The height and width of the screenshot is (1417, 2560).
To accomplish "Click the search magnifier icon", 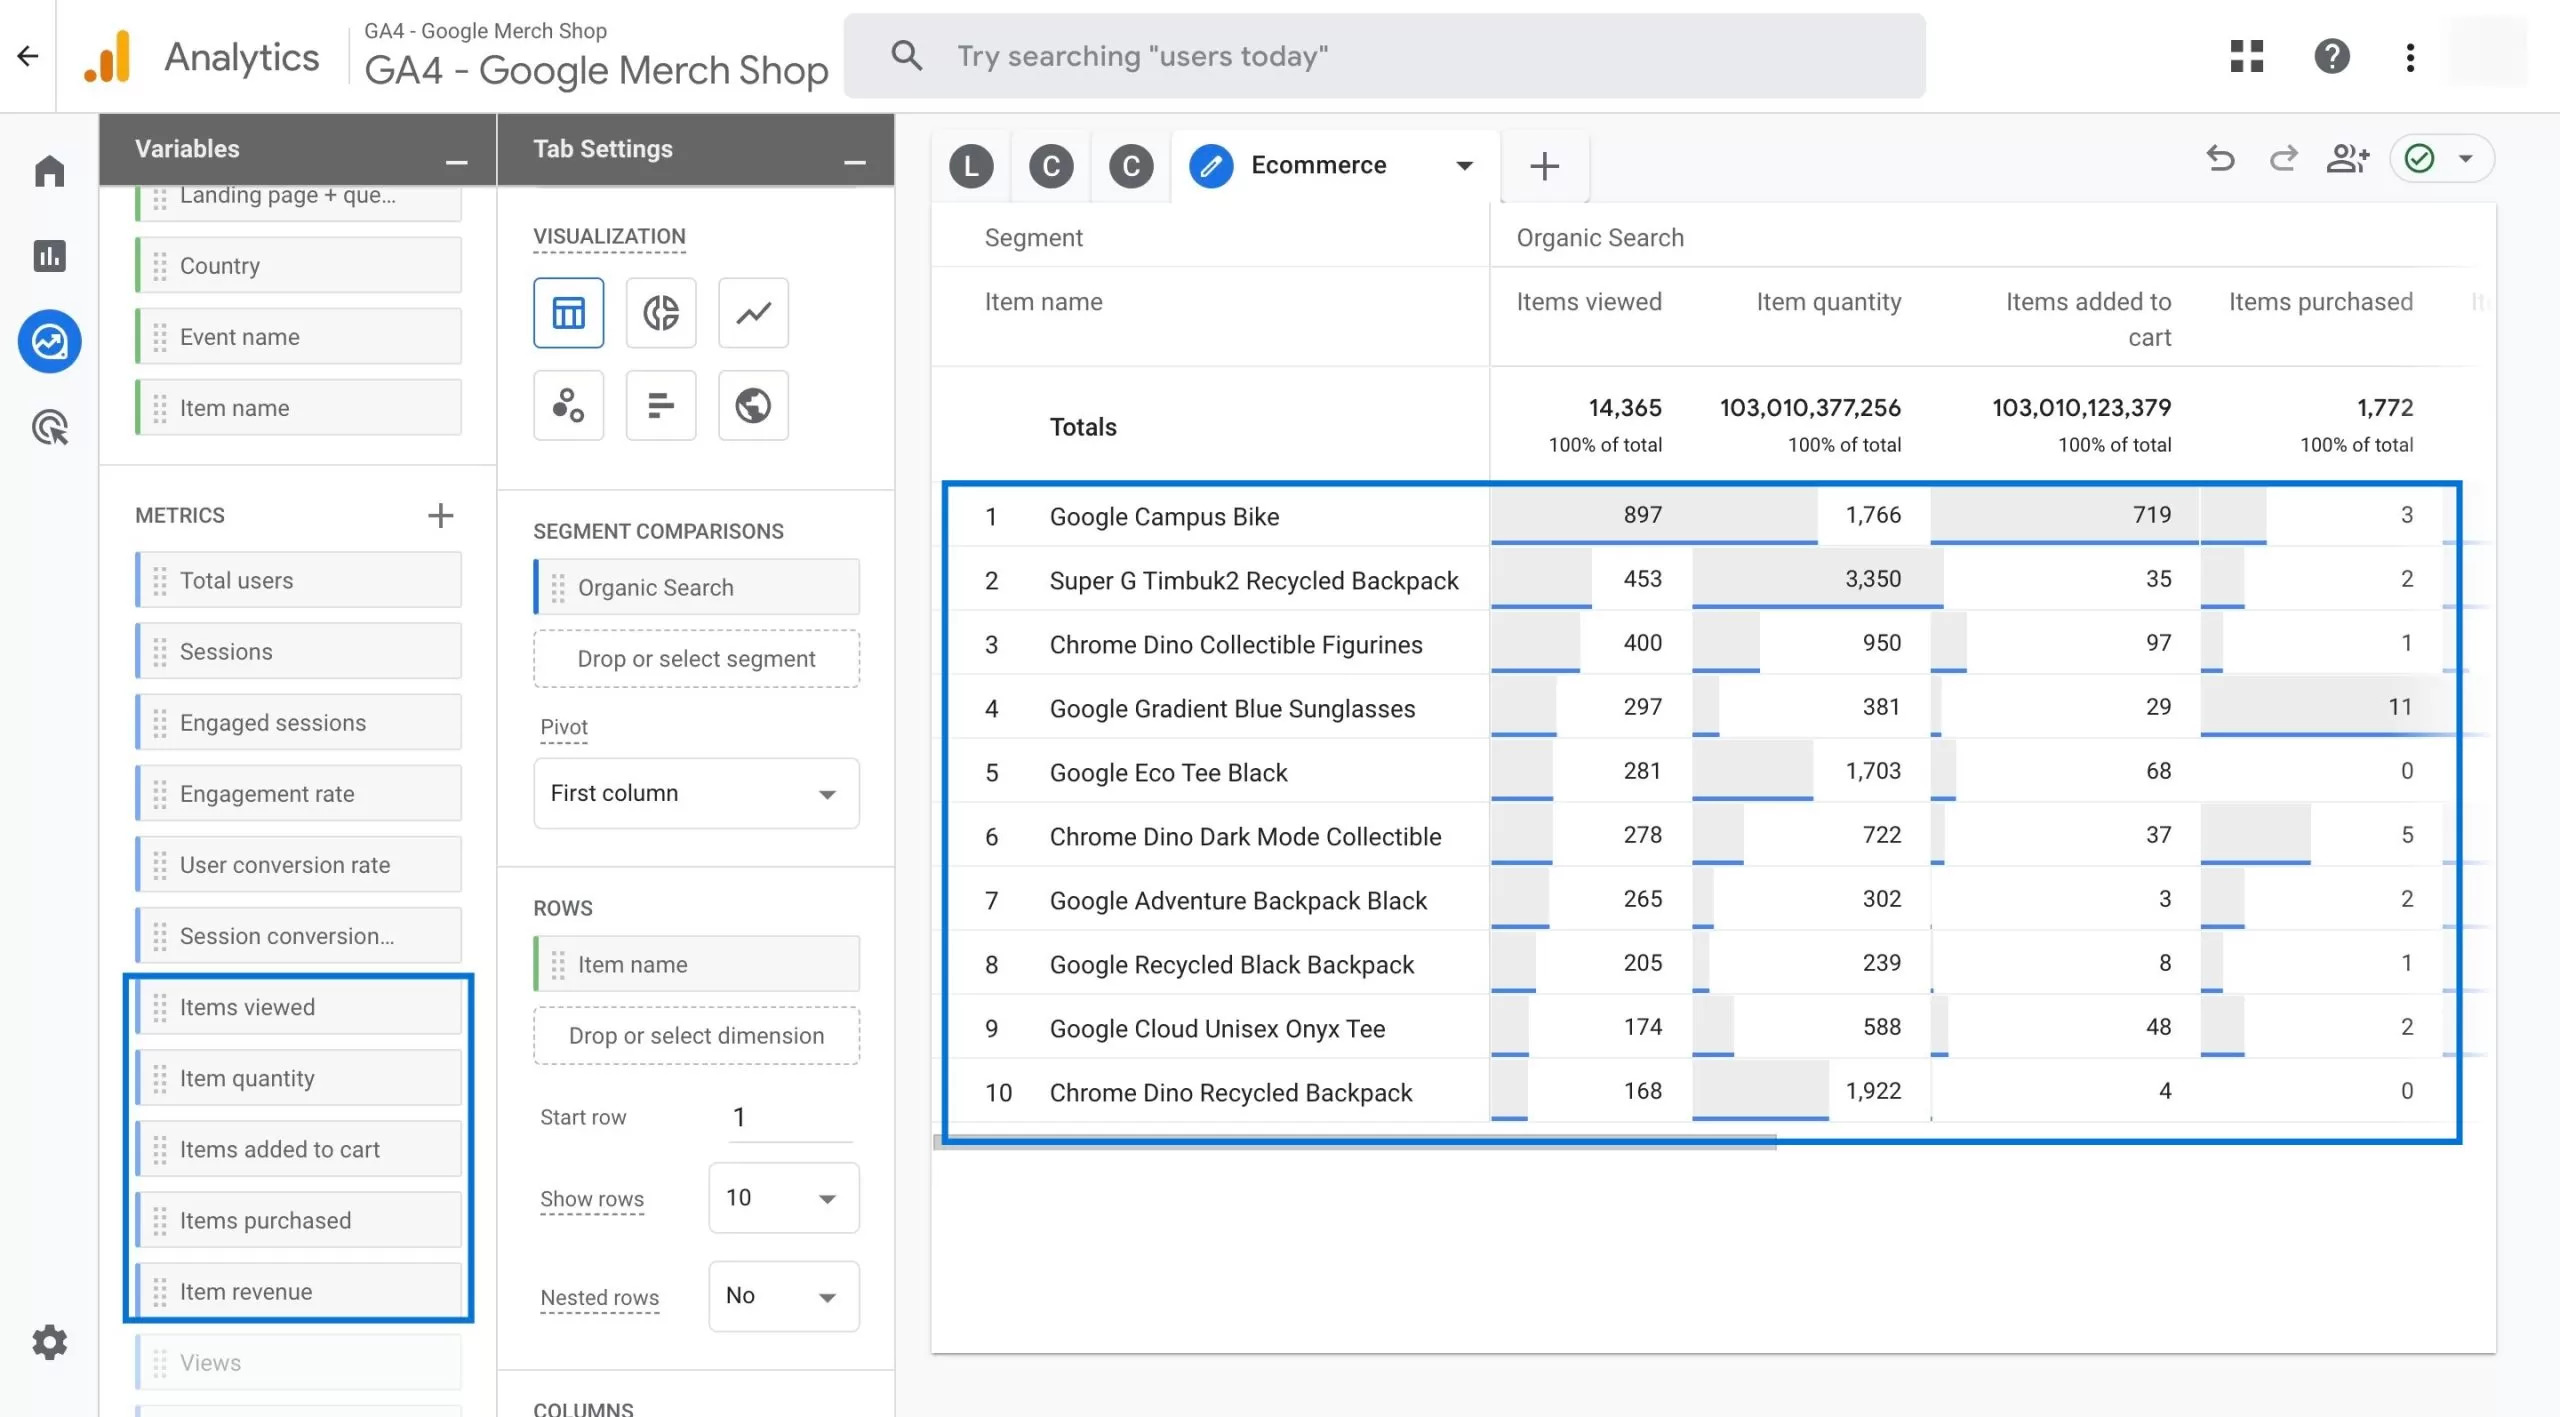I will [906, 56].
